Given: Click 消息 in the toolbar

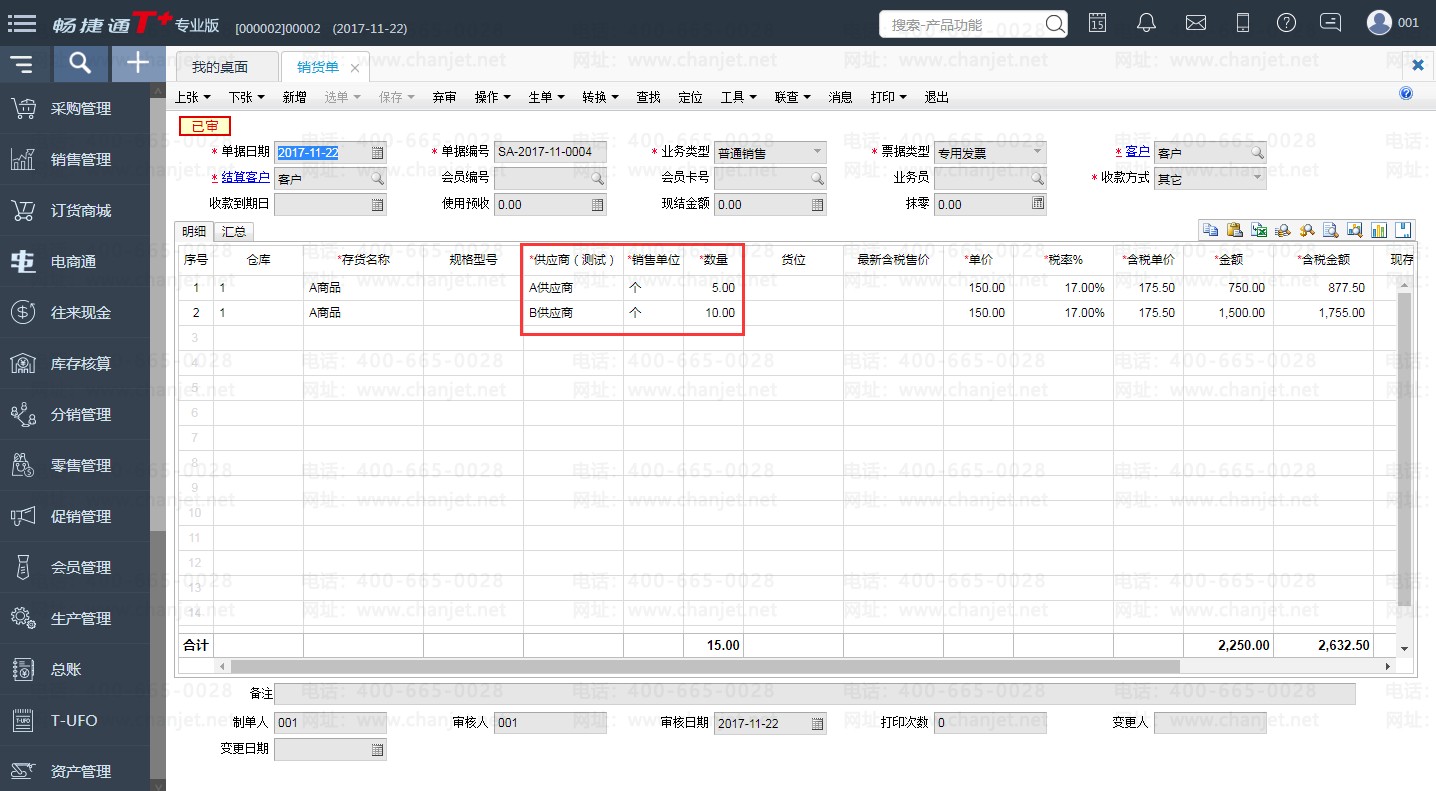Looking at the screenshot, I should click(x=840, y=97).
